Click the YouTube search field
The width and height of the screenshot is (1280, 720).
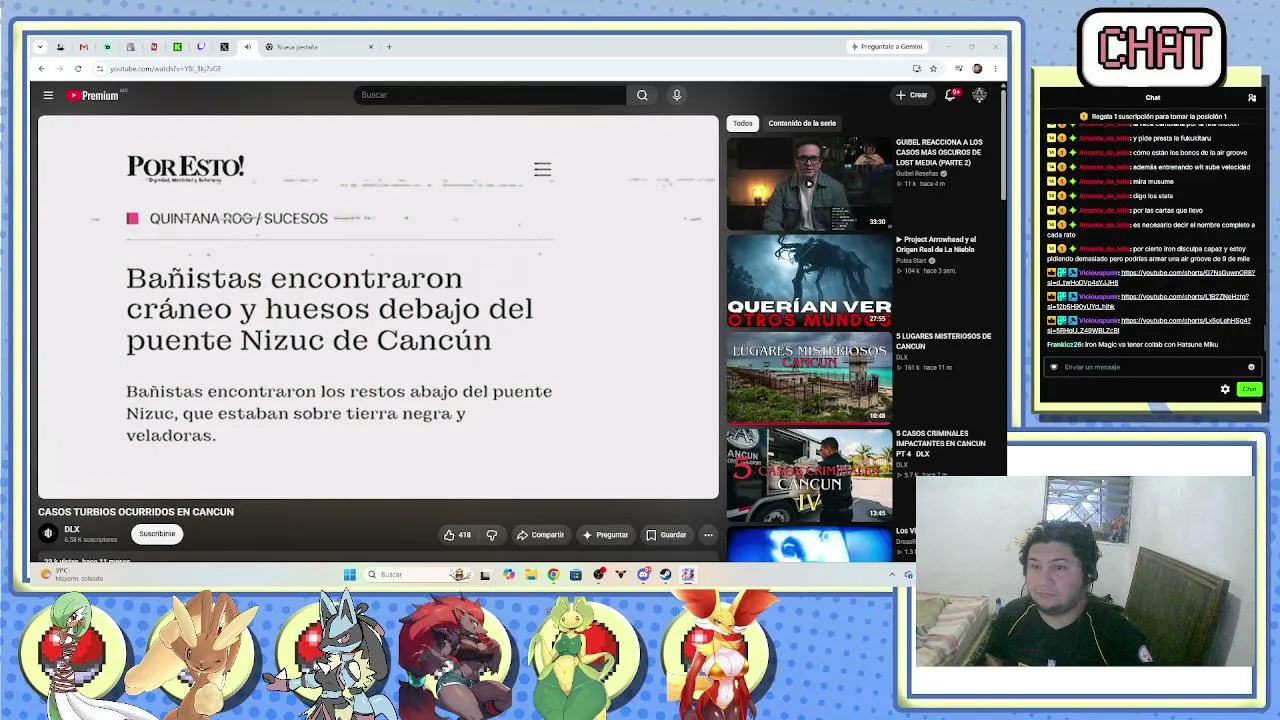pyautogui.click(x=490, y=95)
